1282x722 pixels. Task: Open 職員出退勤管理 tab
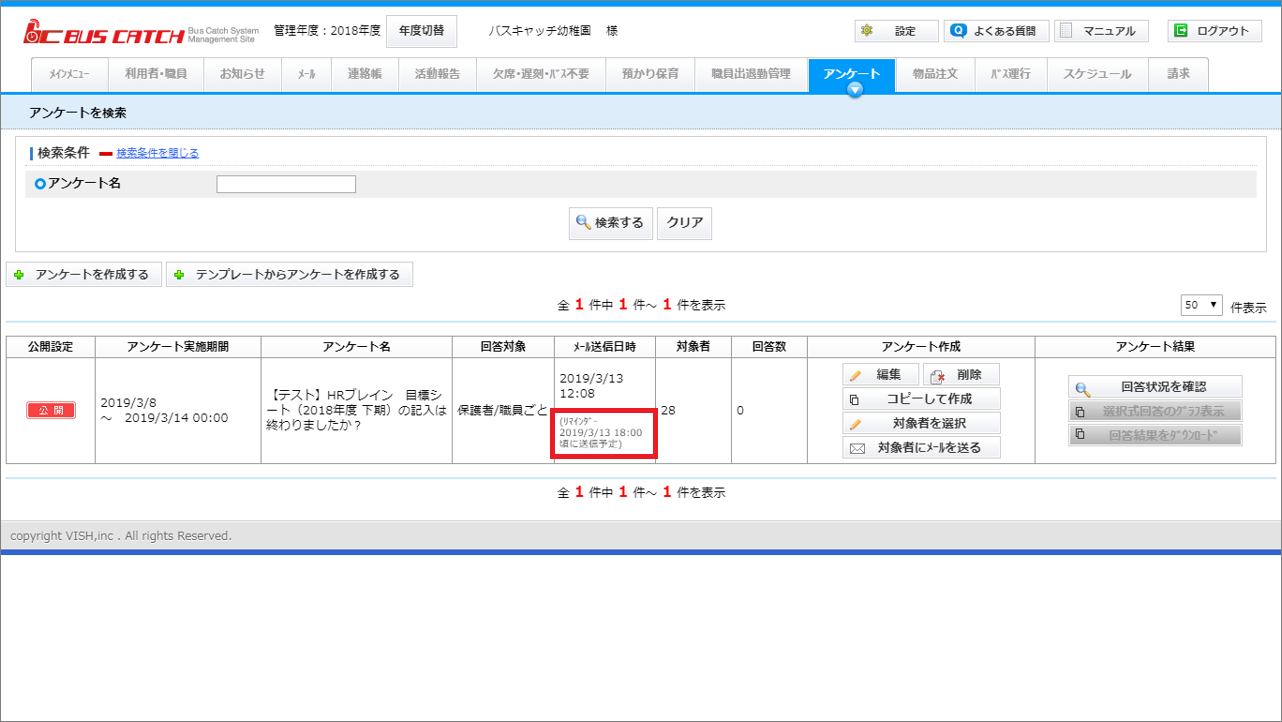click(x=751, y=74)
